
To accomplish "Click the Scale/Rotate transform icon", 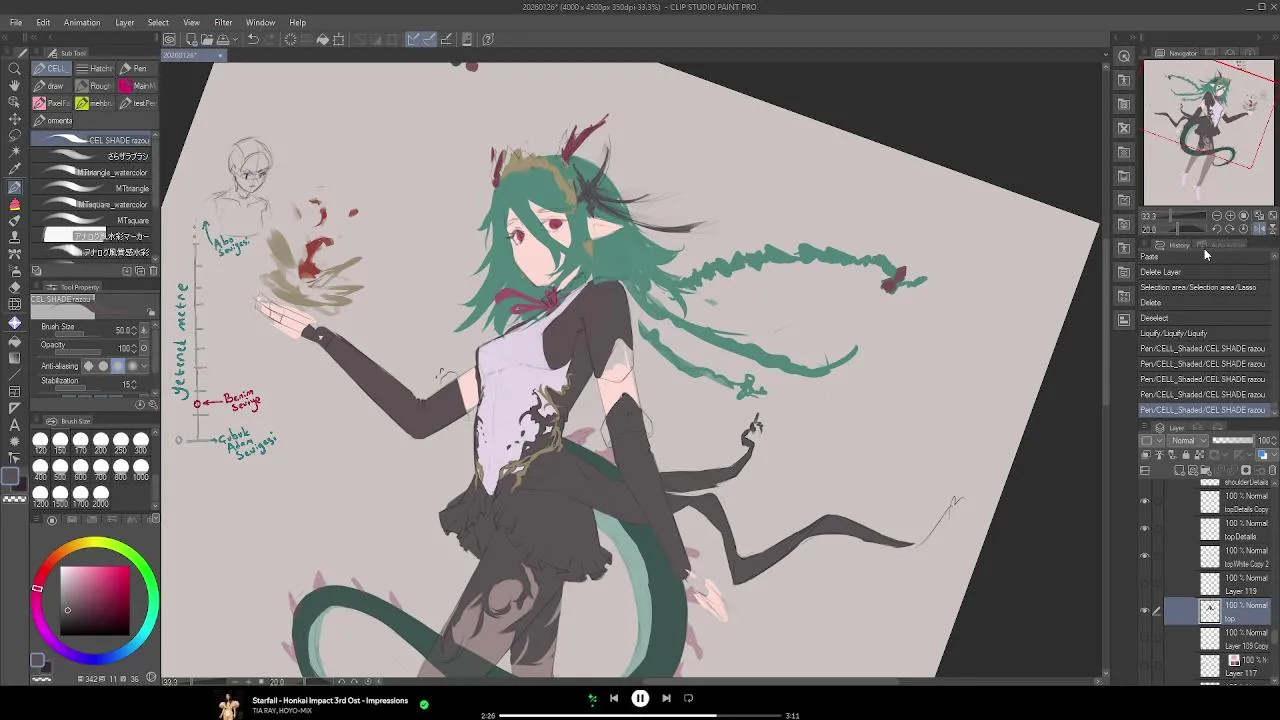I will click(x=339, y=40).
